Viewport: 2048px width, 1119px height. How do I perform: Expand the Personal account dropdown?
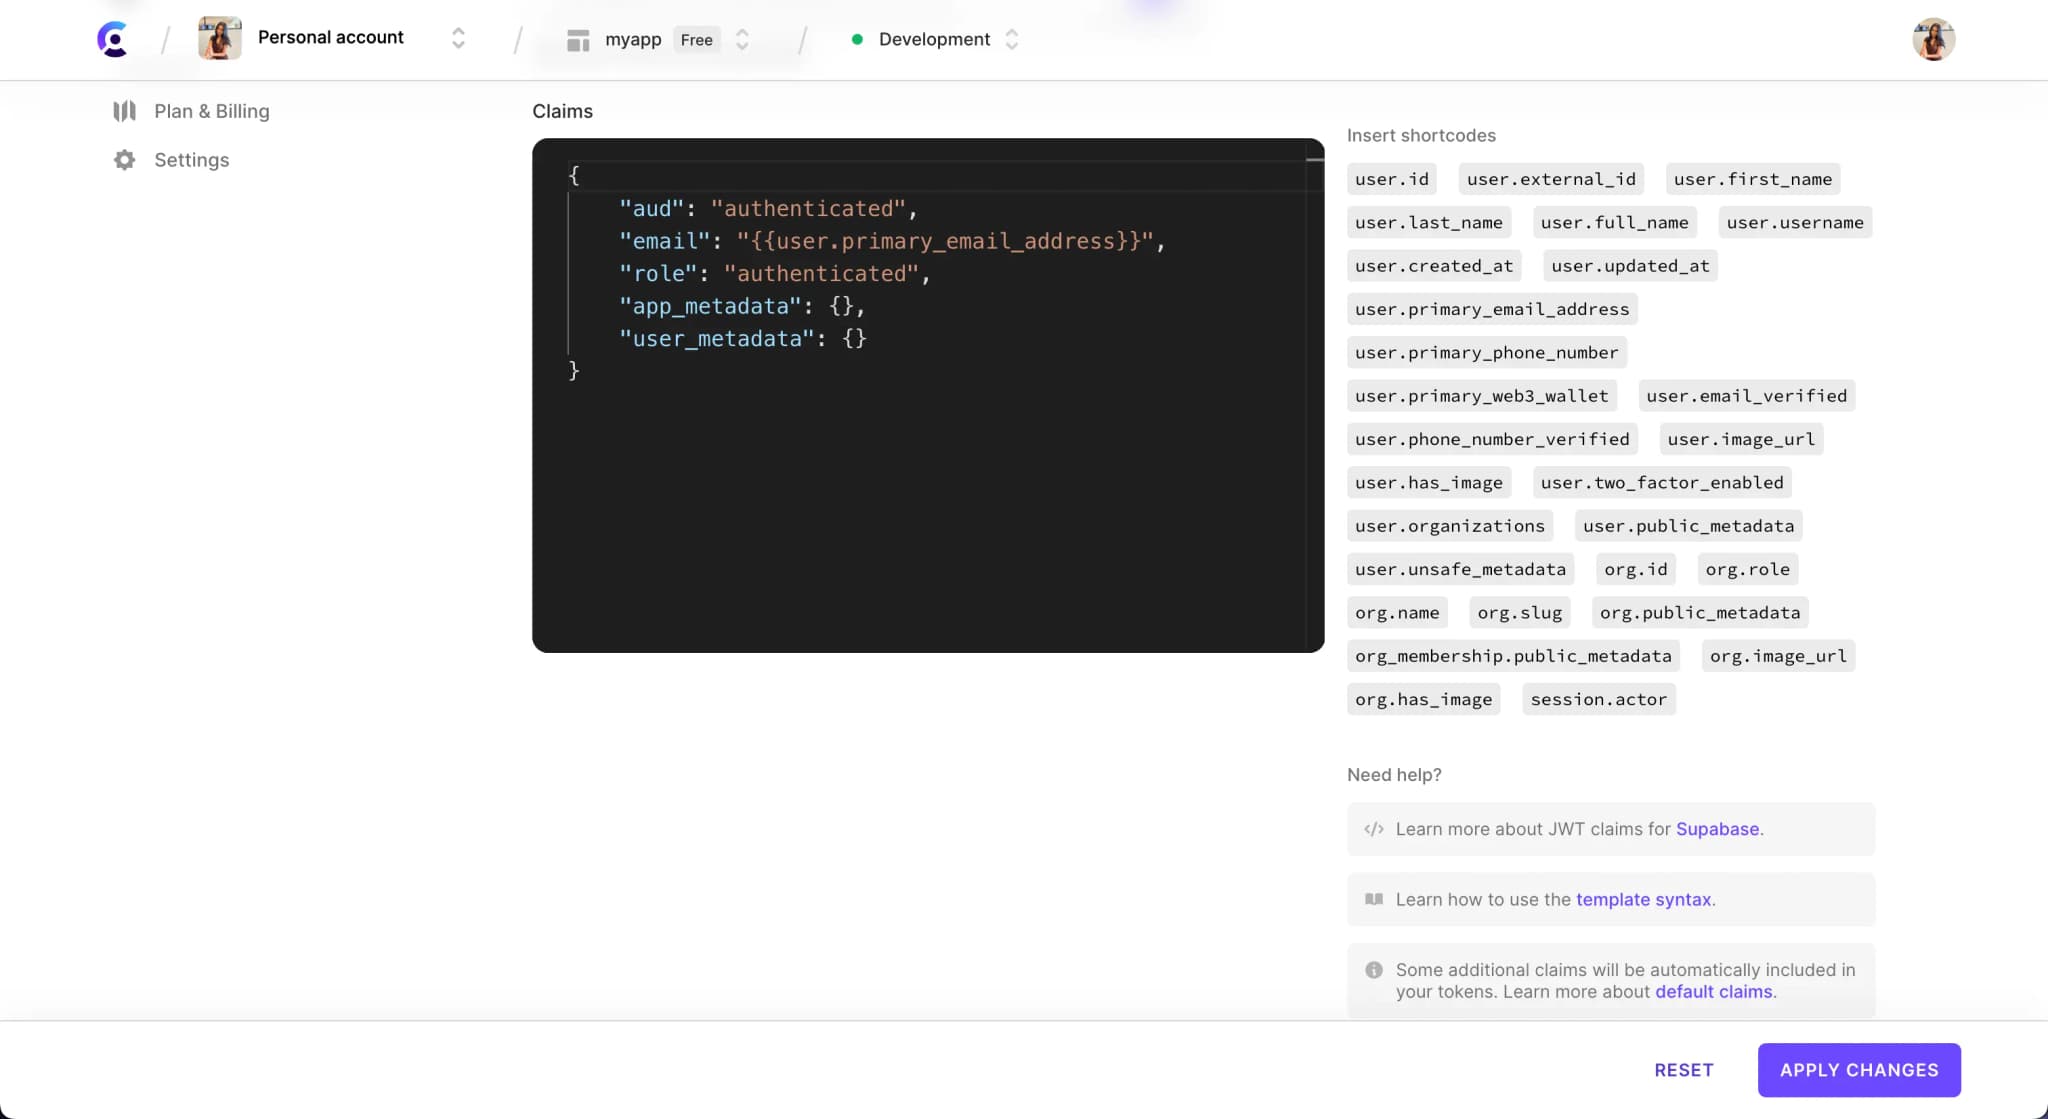pos(457,37)
